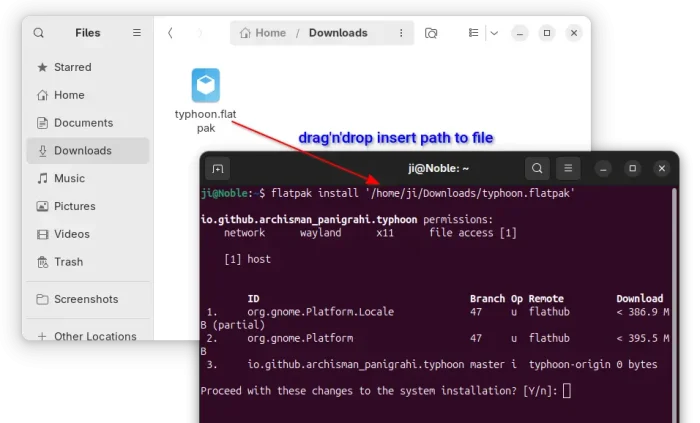Open search in the Files window
700x423 pixels.
(x=39, y=33)
